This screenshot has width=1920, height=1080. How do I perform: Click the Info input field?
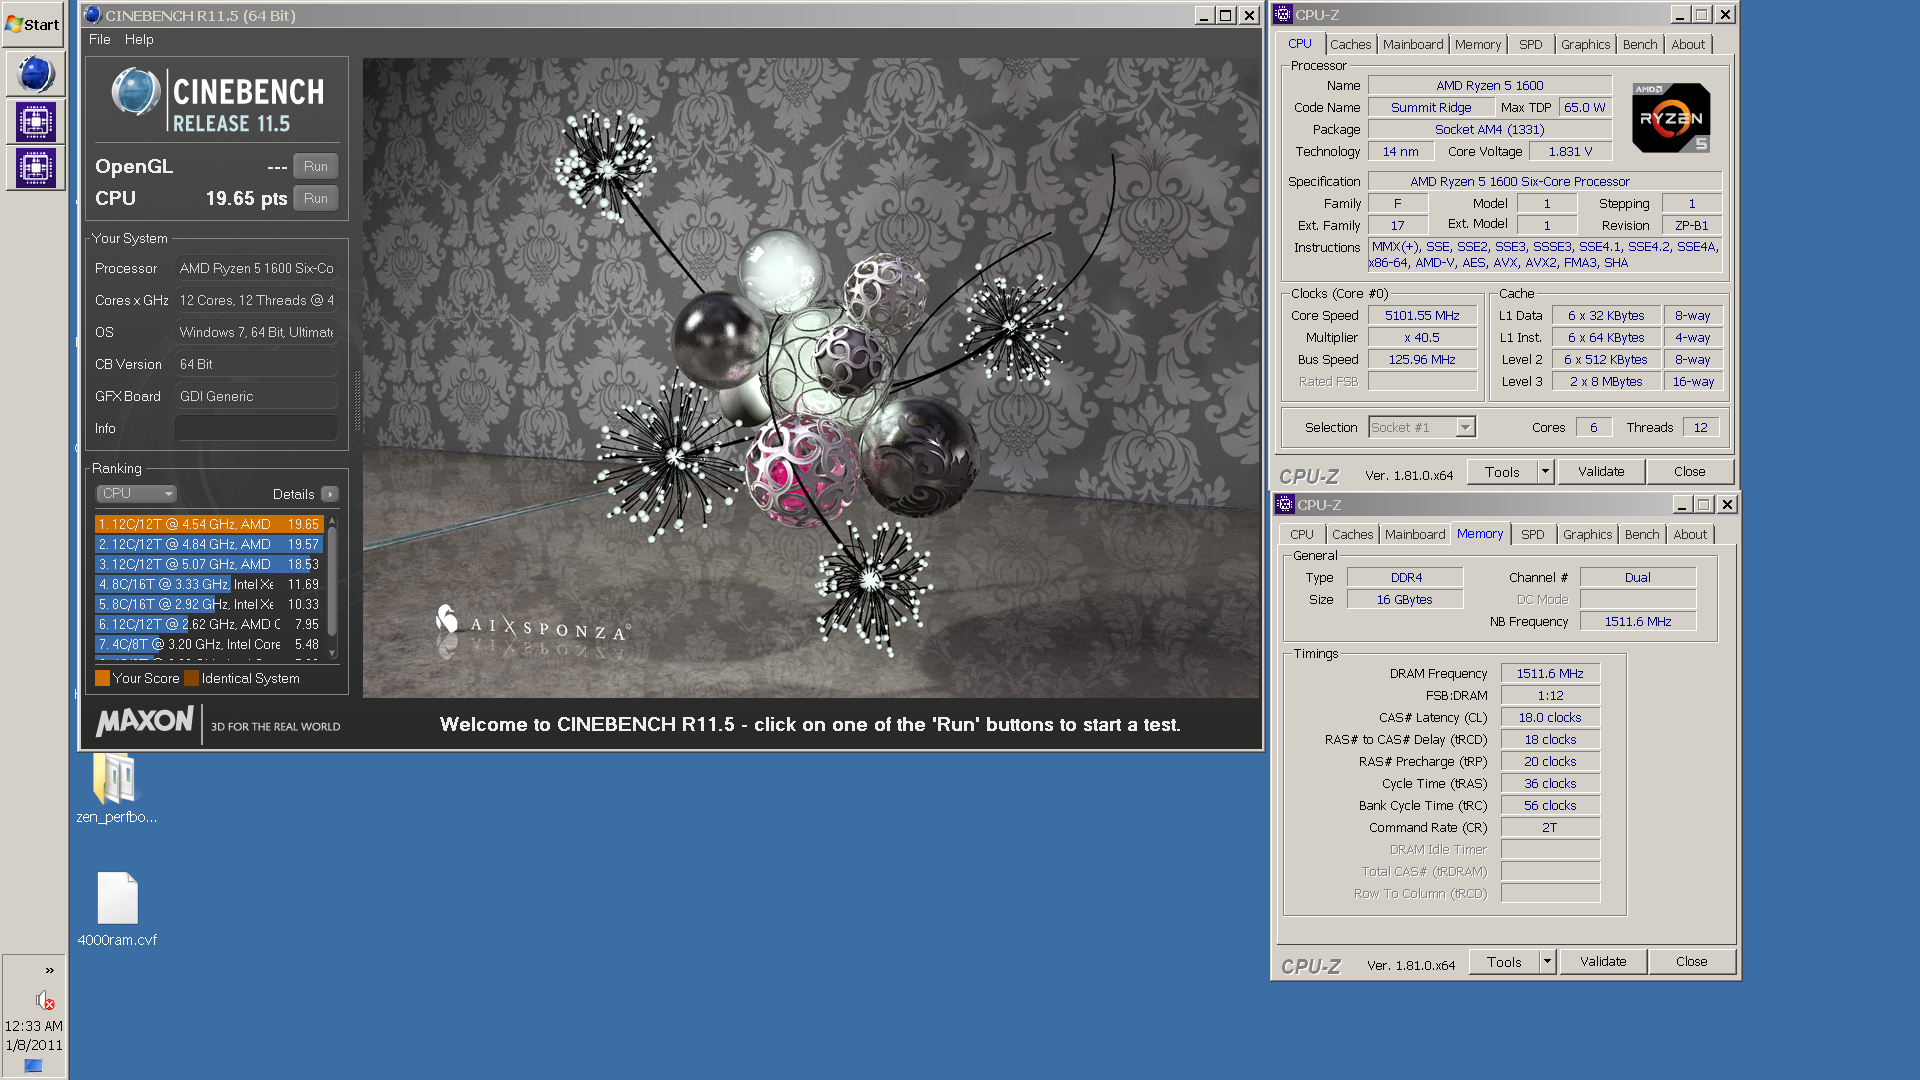click(256, 428)
